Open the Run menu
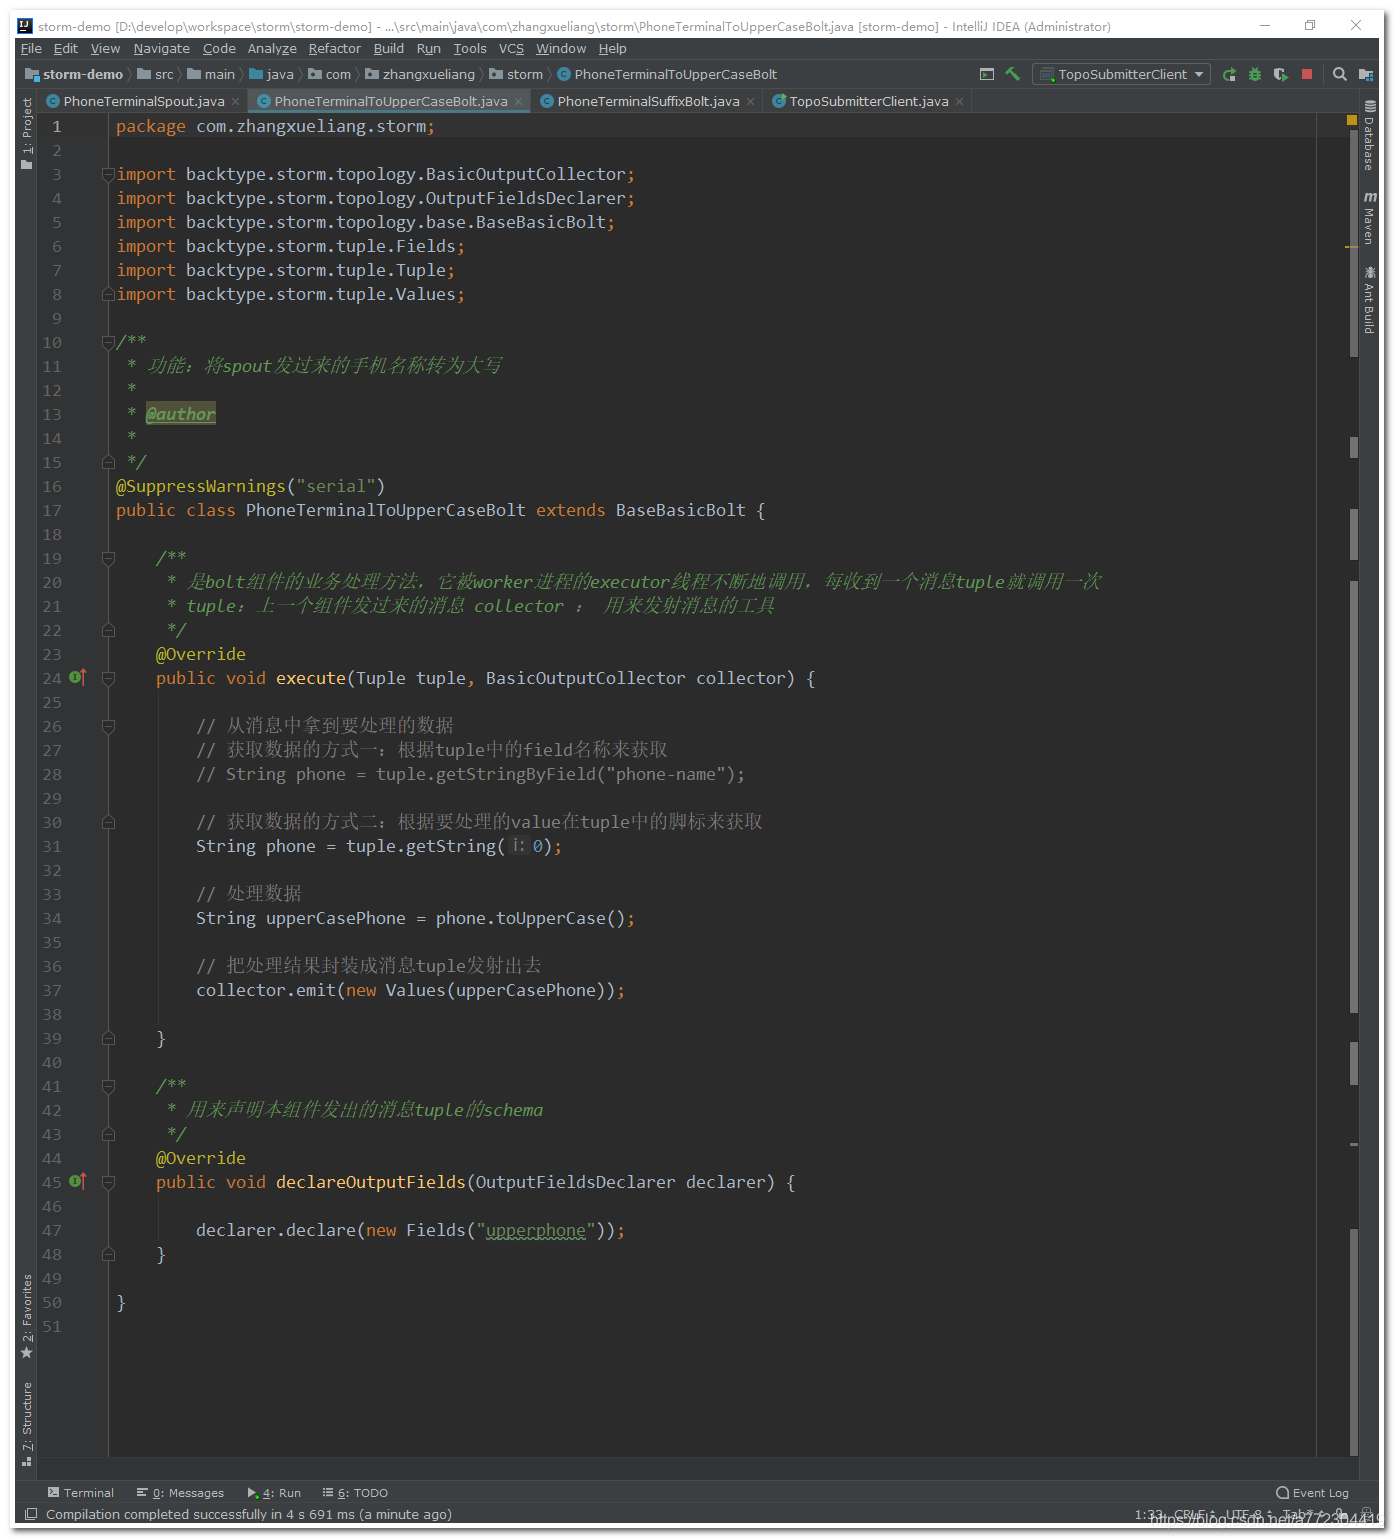Image resolution: width=1395 pixels, height=1539 pixels. (x=428, y=48)
